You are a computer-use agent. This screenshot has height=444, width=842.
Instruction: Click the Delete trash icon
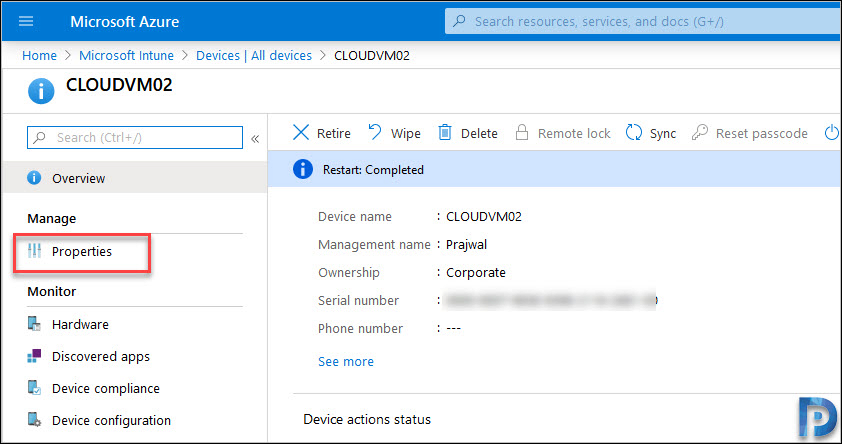(445, 132)
